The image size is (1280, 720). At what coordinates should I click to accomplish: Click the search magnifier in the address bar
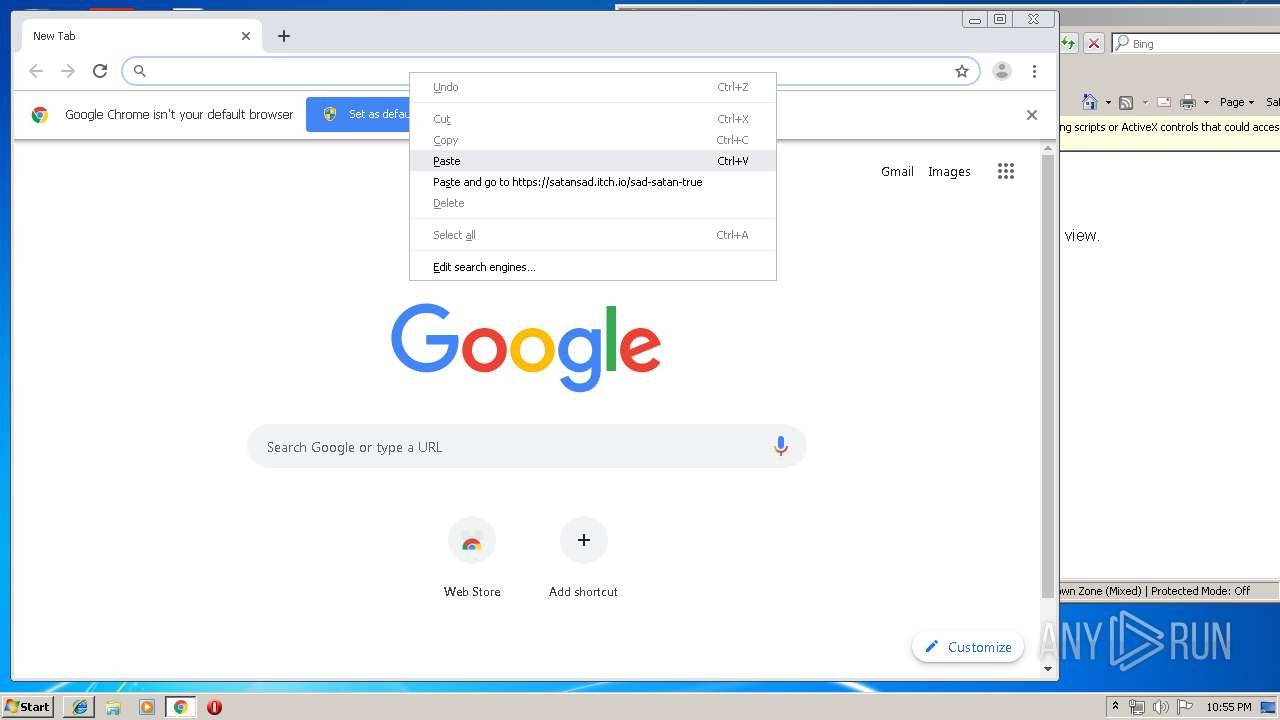pyautogui.click(x=140, y=71)
